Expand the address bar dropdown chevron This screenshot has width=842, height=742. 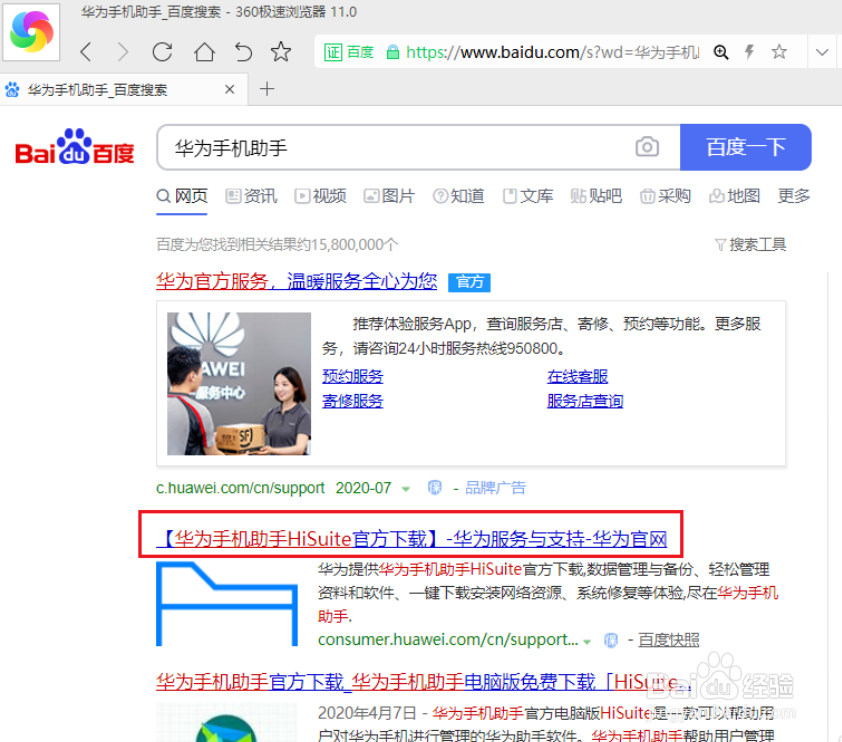(822, 52)
